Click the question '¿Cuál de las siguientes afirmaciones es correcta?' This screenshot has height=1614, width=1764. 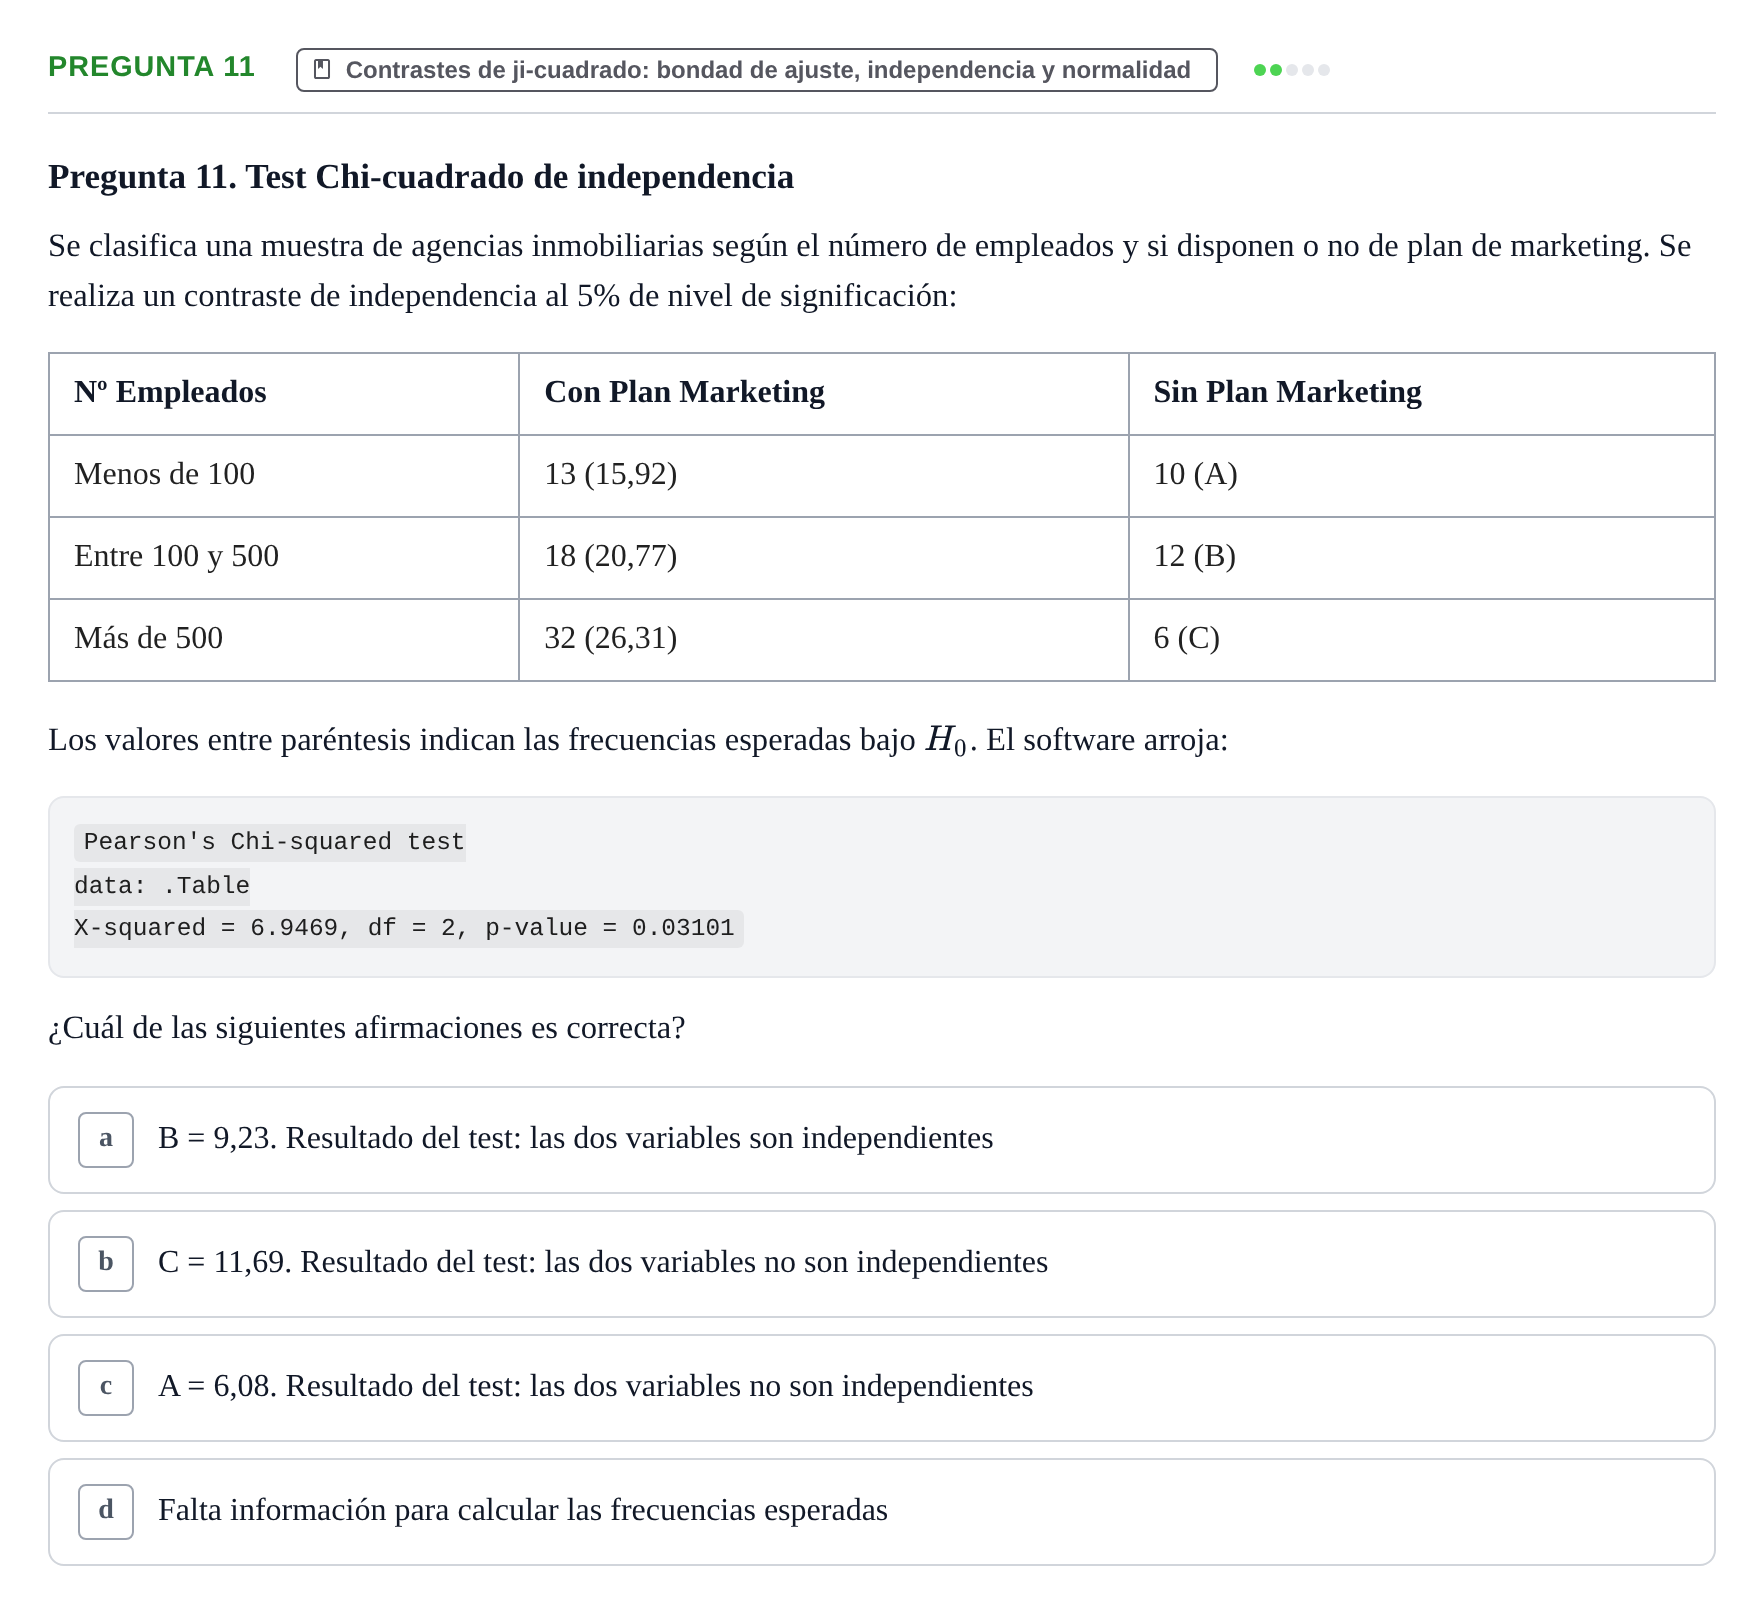point(367,1028)
